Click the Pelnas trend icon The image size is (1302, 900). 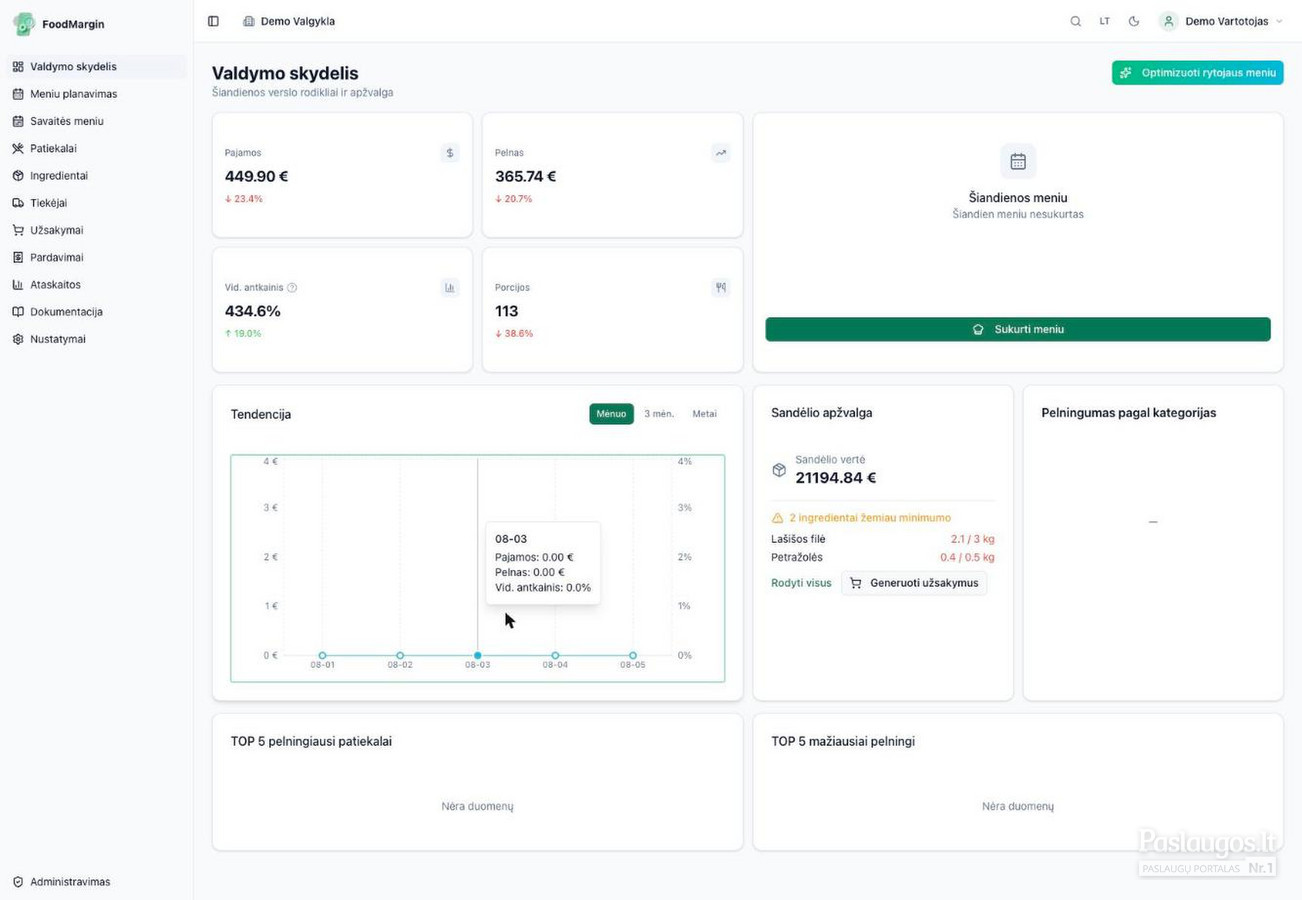tap(720, 153)
